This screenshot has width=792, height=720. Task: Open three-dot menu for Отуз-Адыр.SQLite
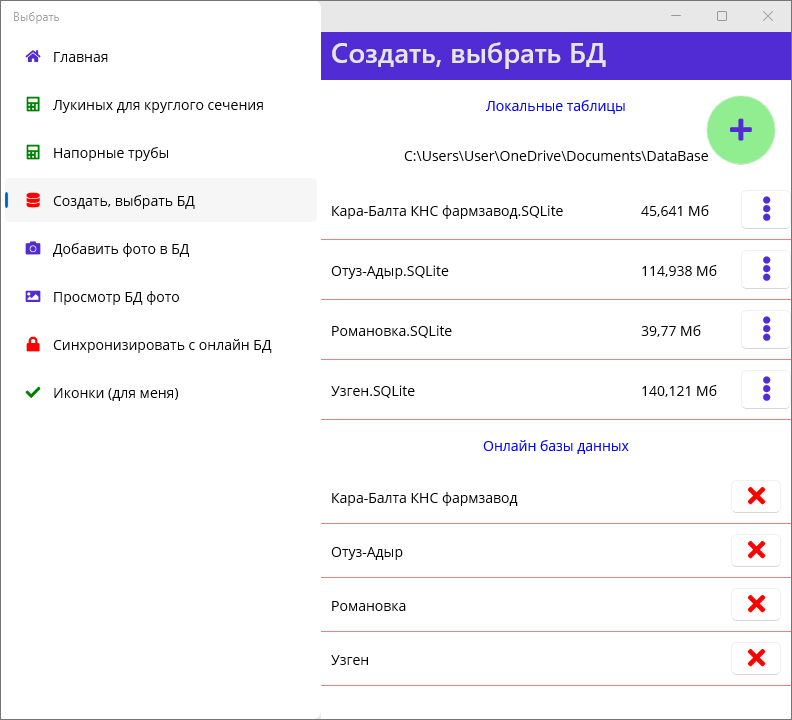point(766,270)
